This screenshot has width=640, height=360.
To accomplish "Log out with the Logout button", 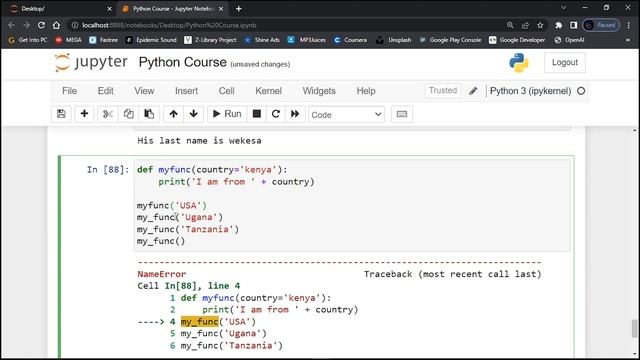I will tap(564, 62).
